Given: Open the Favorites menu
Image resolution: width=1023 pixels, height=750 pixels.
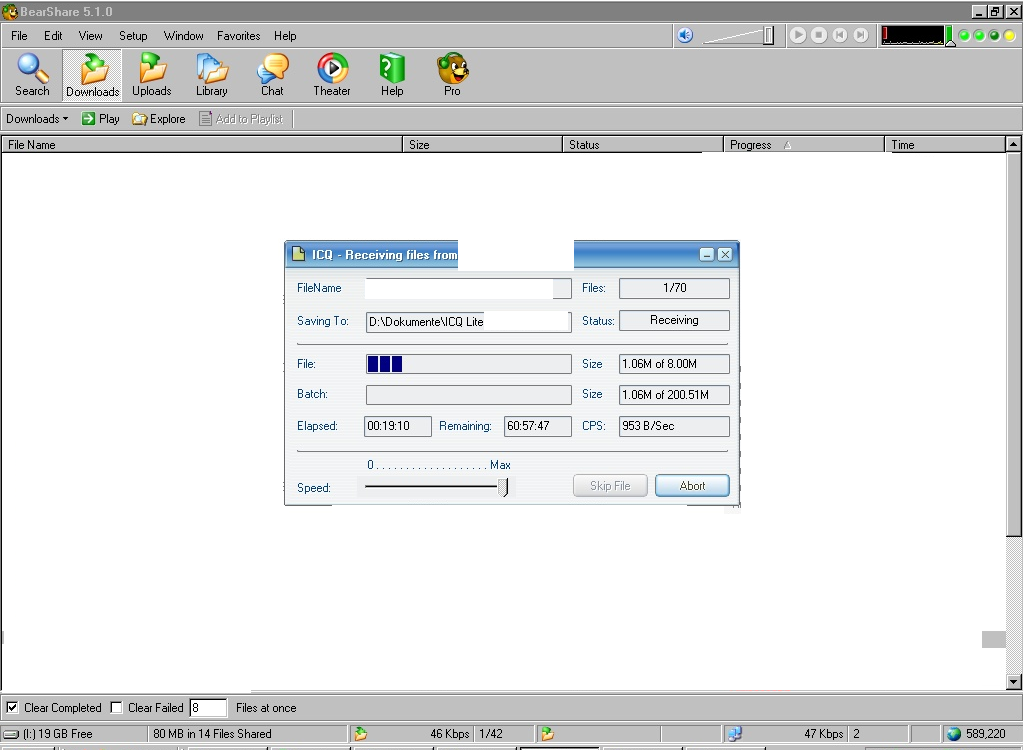Looking at the screenshot, I should pyautogui.click(x=239, y=36).
